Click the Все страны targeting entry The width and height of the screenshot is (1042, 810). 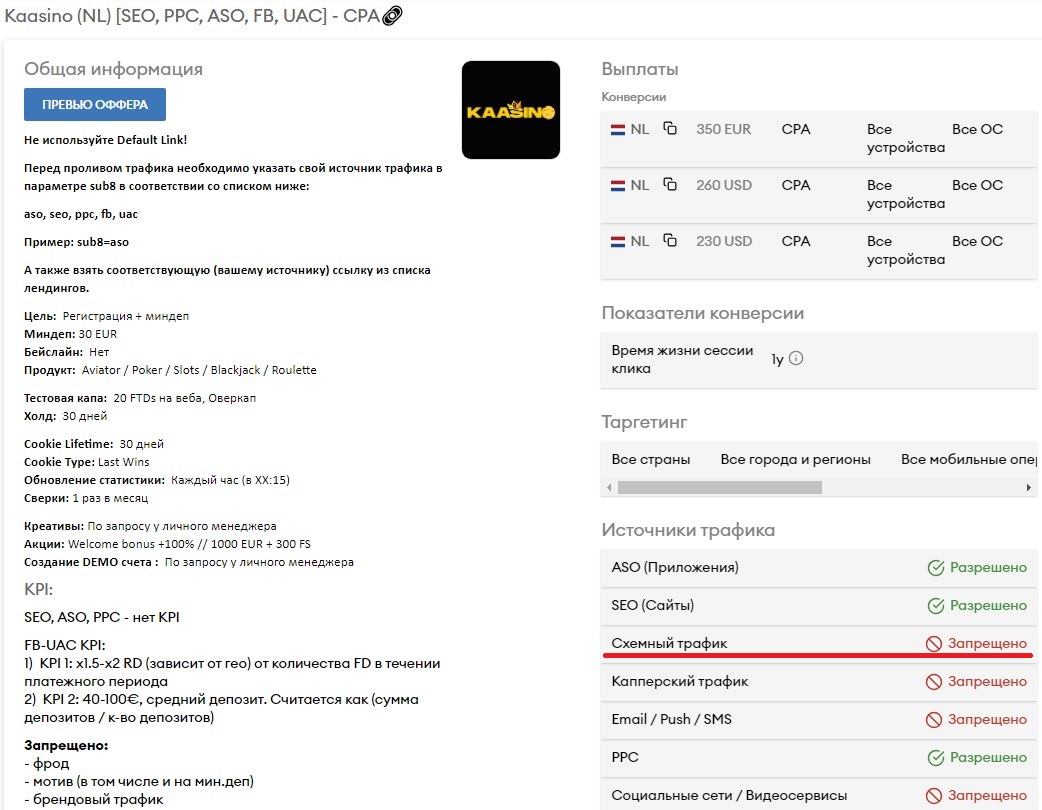[651, 459]
